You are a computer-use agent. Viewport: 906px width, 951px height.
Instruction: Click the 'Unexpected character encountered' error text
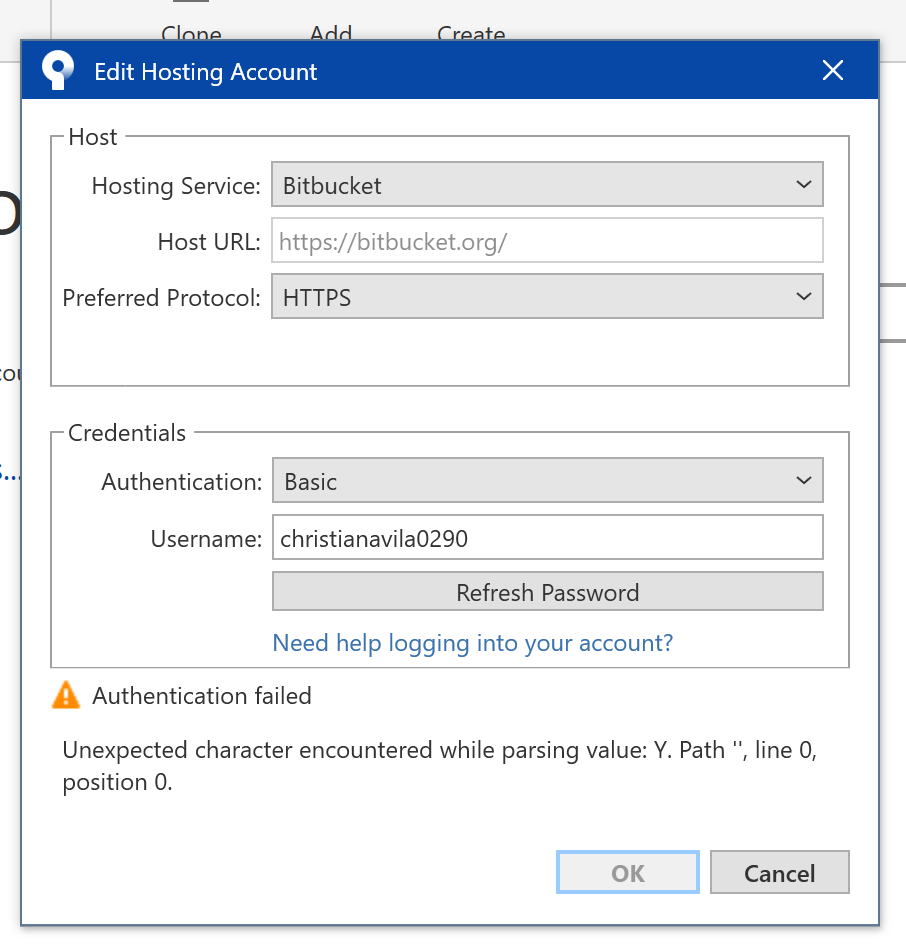(440, 766)
